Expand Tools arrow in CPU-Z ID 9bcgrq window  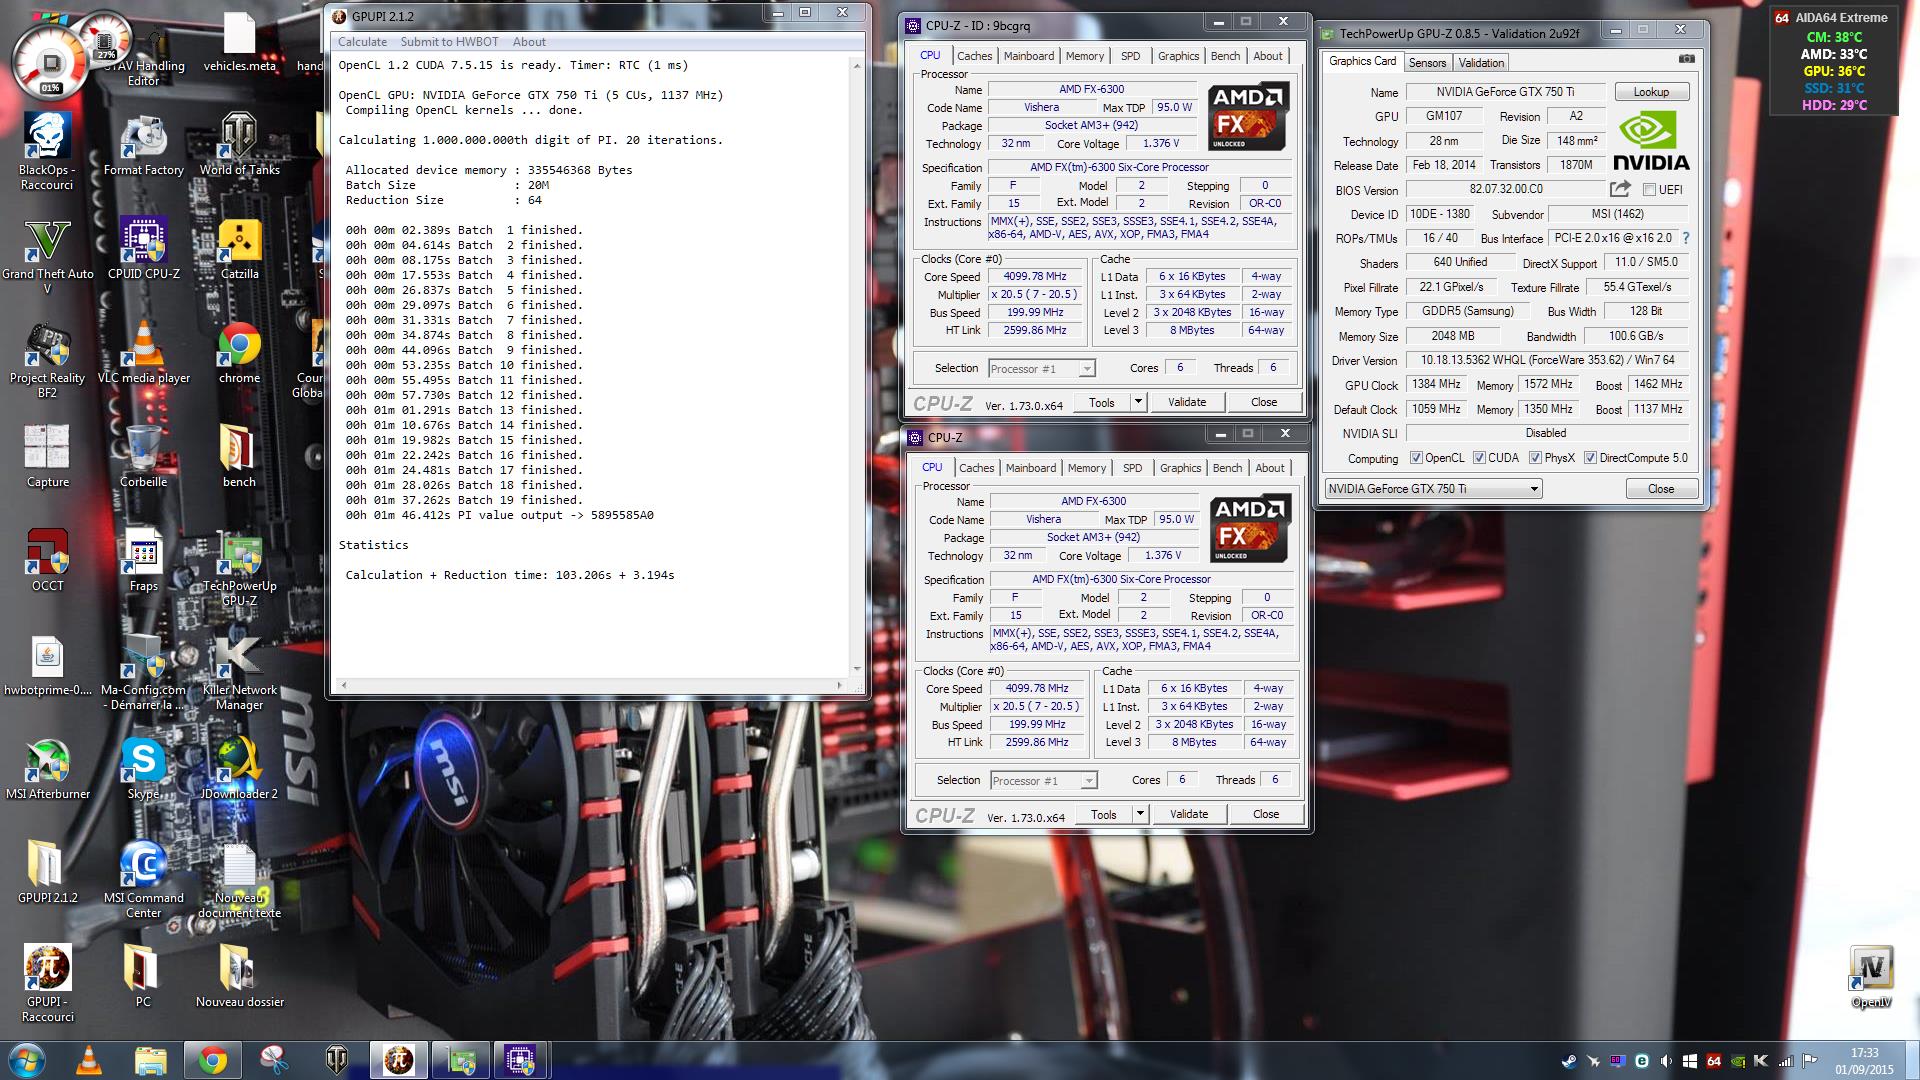[x=1137, y=402]
